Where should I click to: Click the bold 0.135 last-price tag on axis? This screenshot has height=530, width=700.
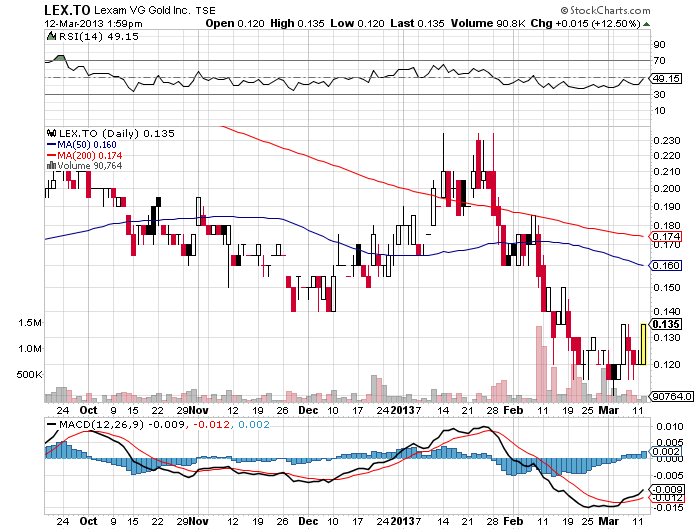point(666,324)
